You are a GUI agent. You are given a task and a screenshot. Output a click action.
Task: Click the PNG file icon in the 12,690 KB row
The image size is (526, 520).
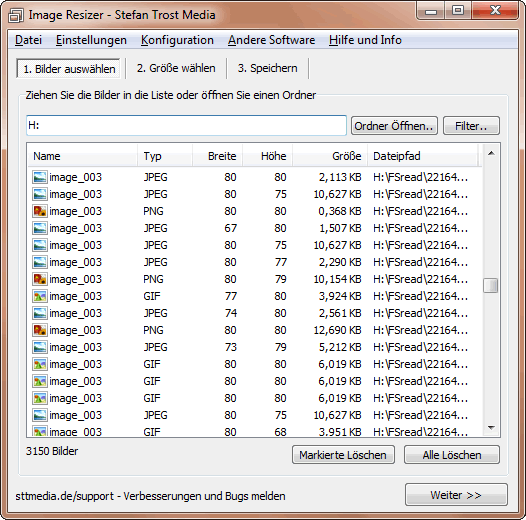40,330
